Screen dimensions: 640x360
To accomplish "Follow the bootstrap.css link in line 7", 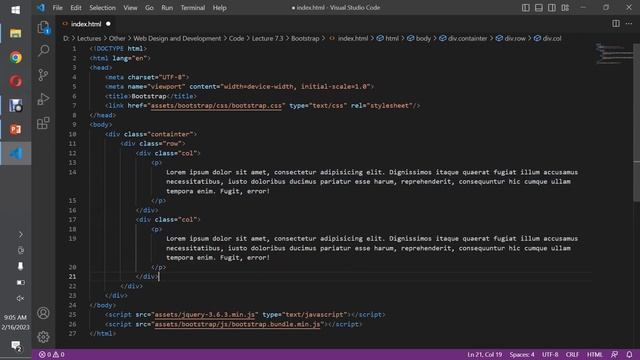I will (216, 106).
